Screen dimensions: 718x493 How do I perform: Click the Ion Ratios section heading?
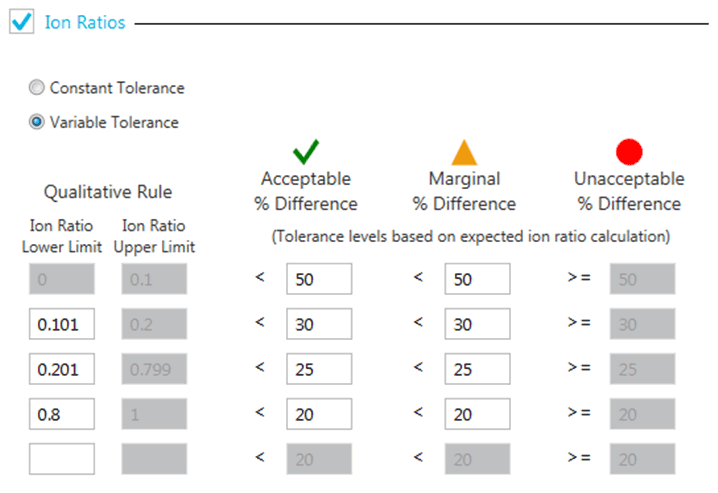(85, 21)
